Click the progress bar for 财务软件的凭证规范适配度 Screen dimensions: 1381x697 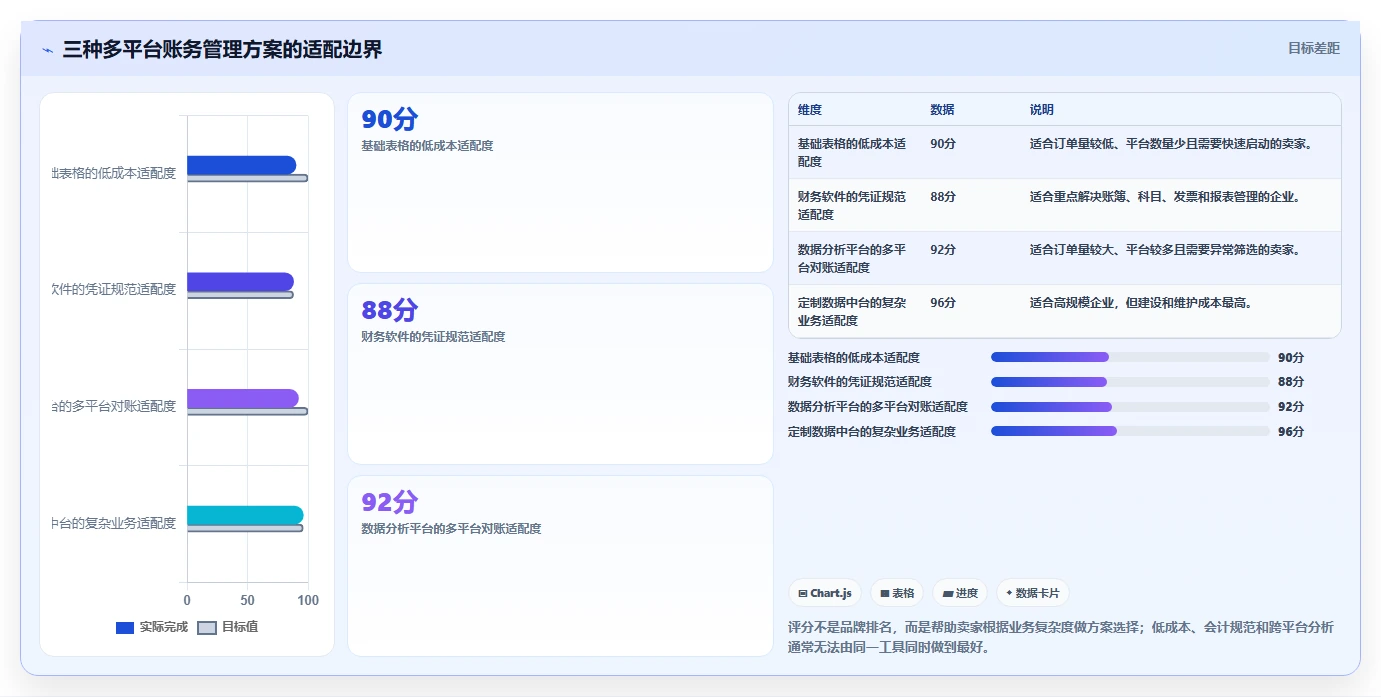pos(1130,382)
